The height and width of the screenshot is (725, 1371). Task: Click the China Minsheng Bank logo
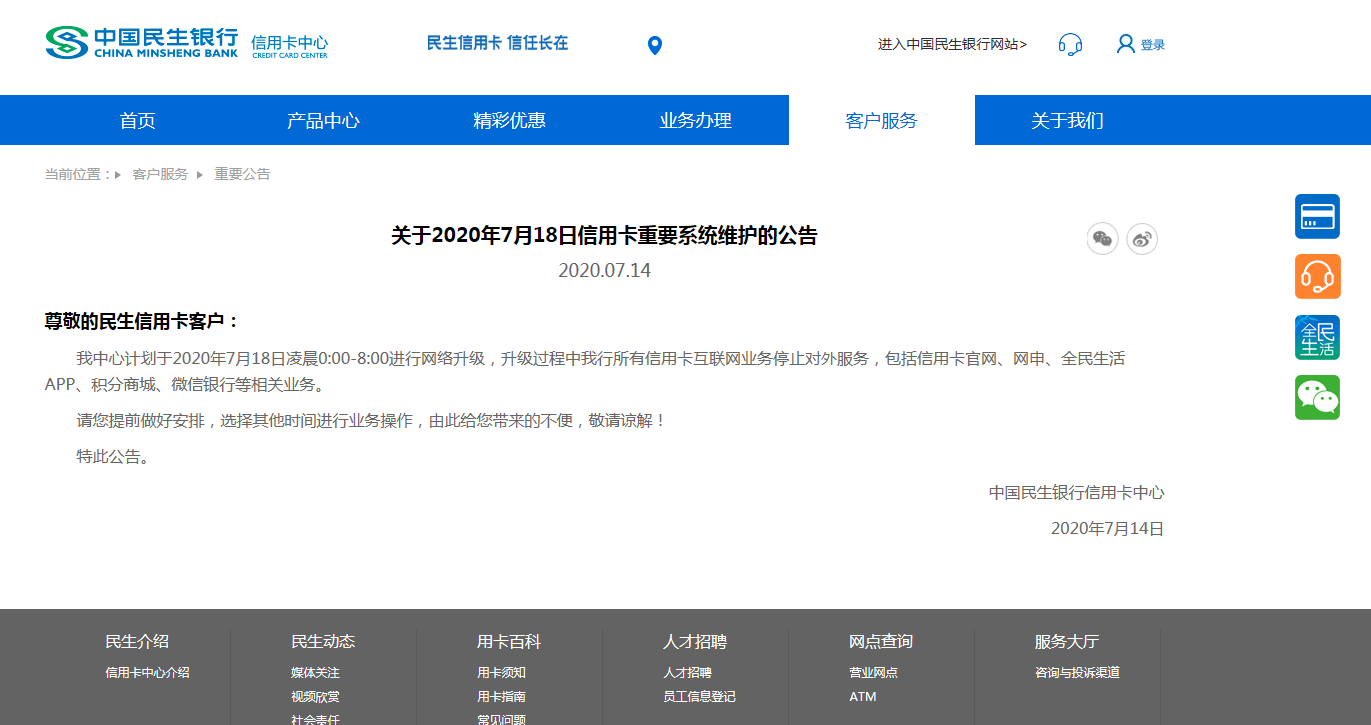[x=141, y=43]
